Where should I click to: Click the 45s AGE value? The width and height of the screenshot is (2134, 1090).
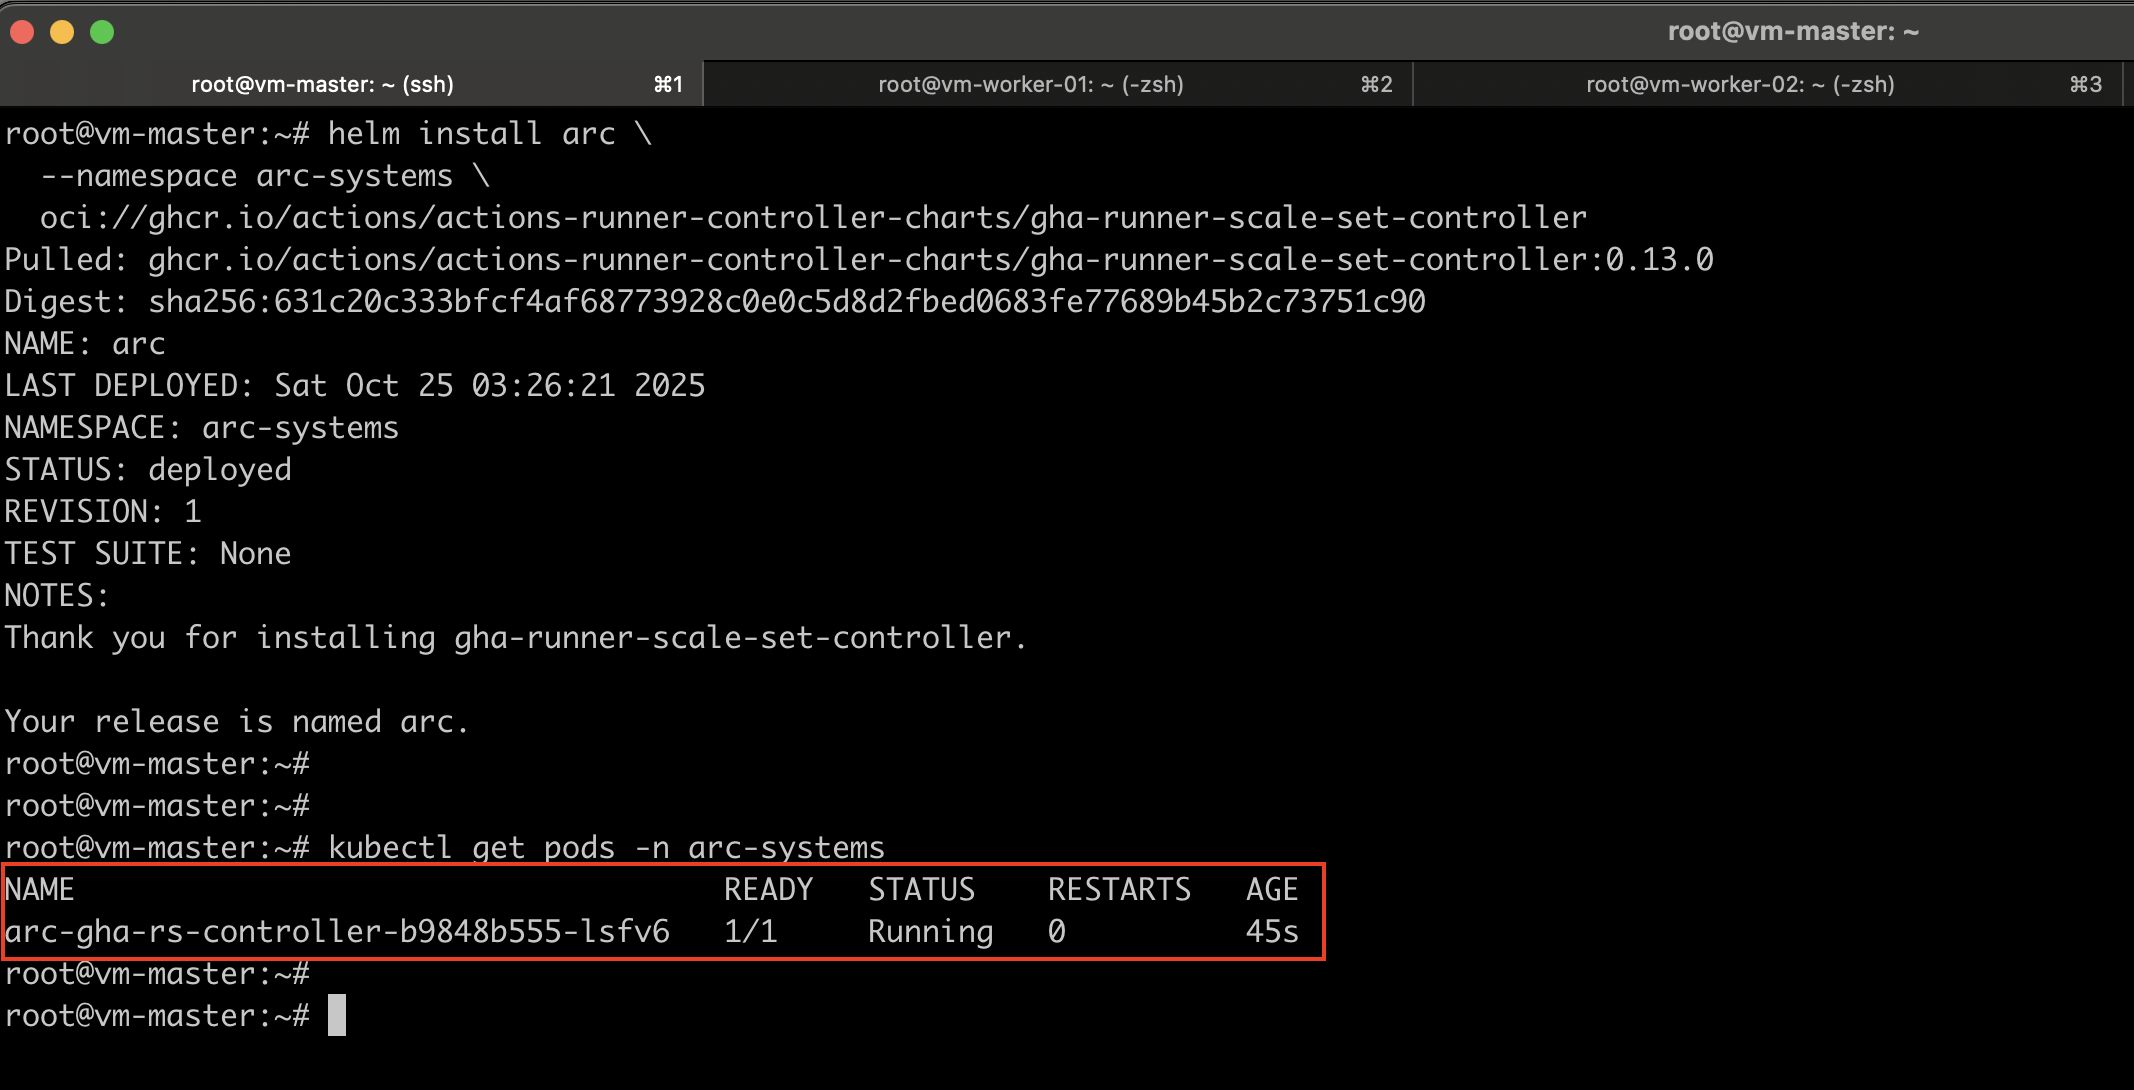pos(1271,931)
